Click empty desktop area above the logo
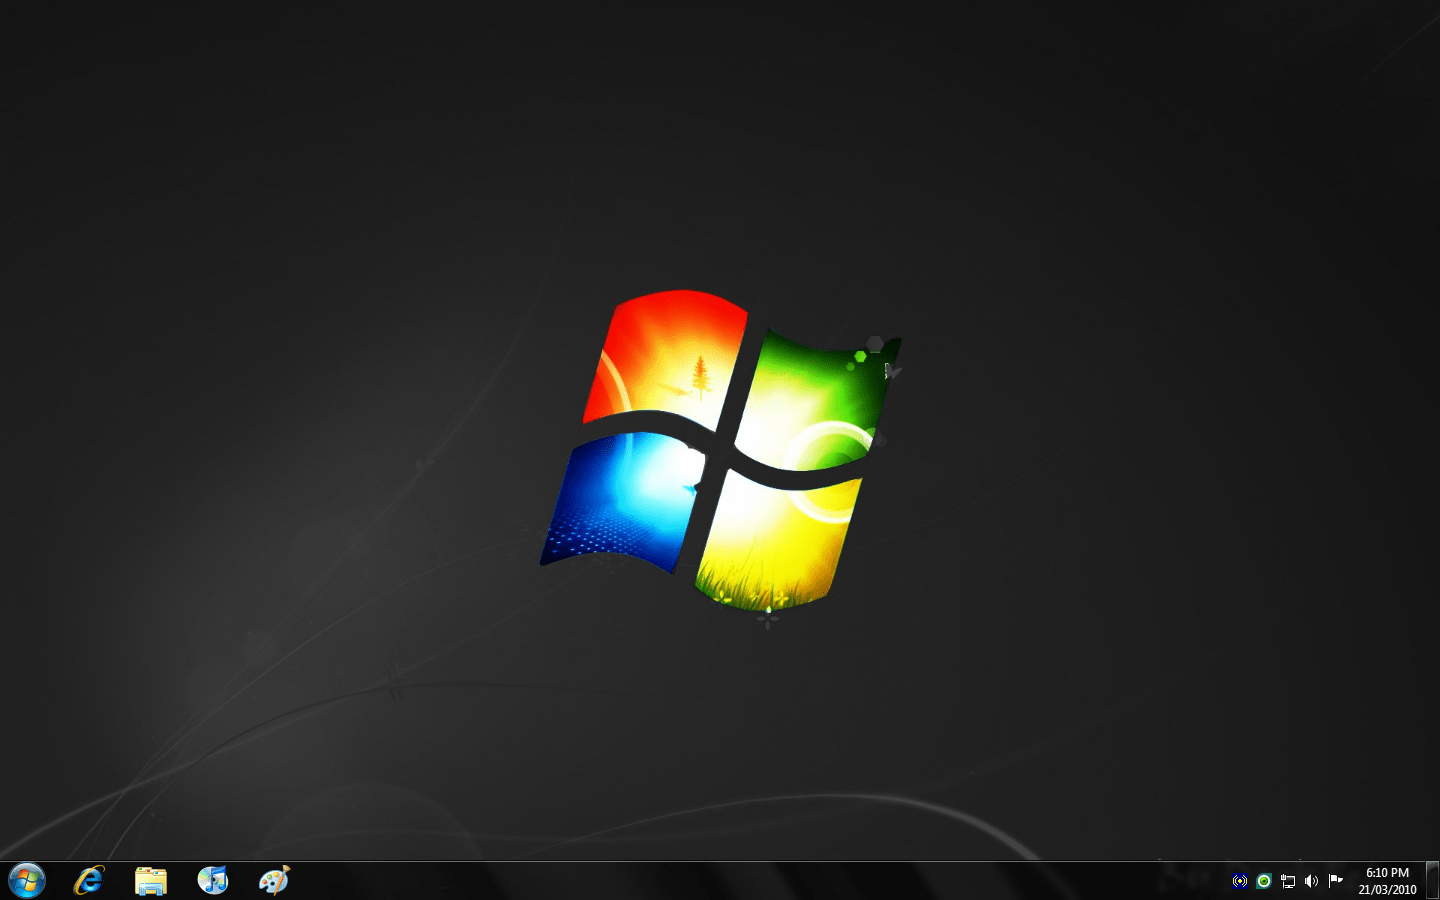 coord(720,150)
